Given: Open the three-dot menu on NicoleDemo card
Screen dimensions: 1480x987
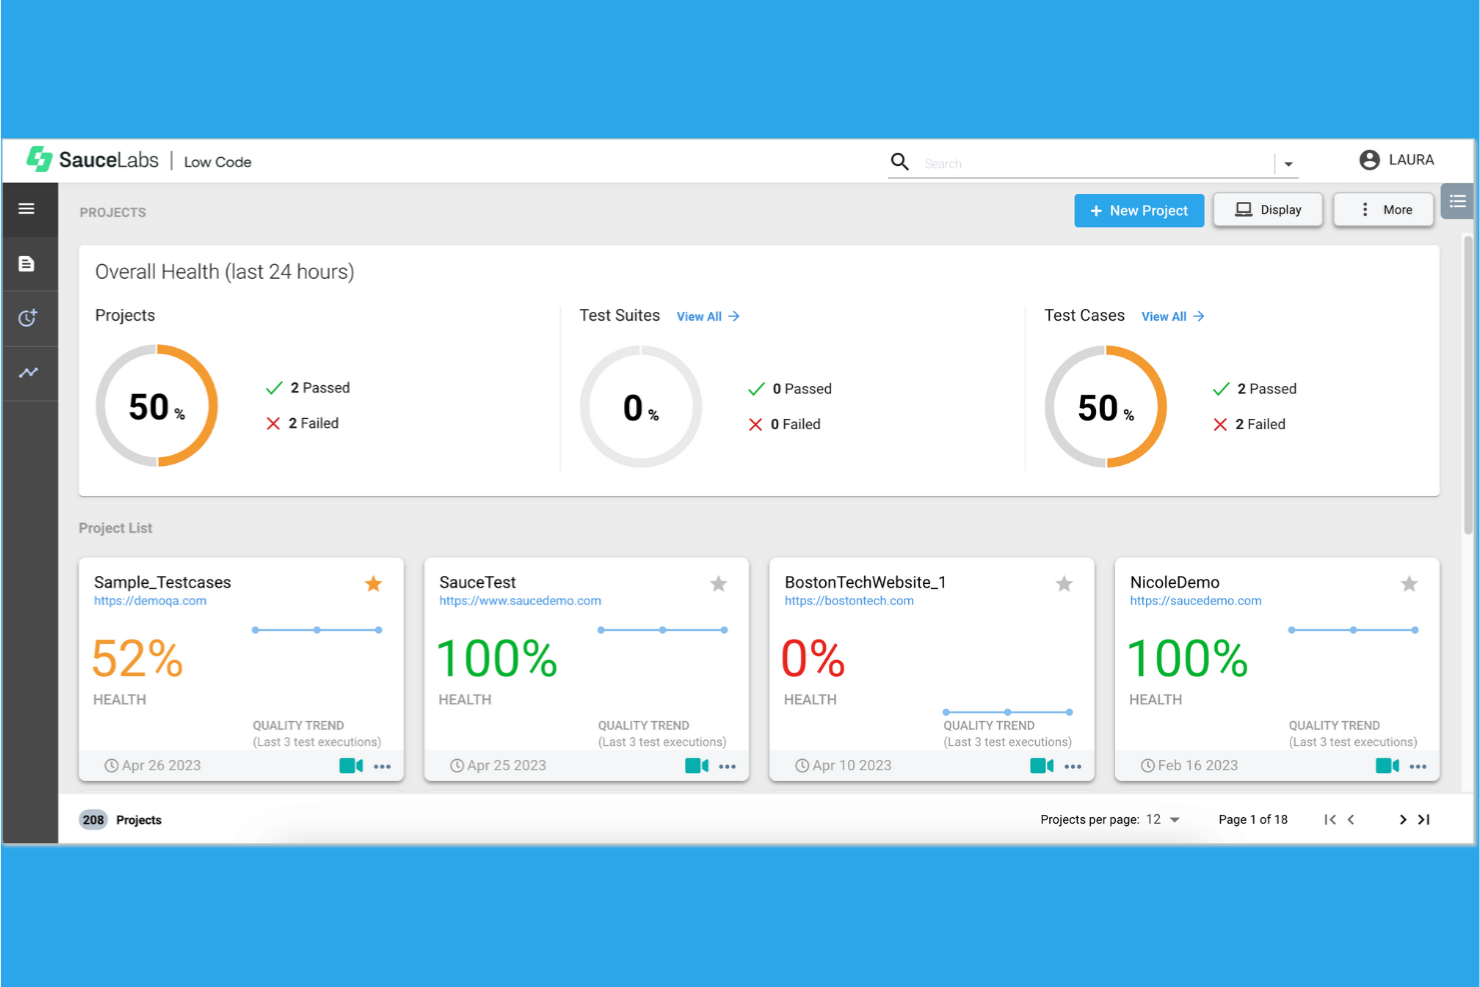Looking at the screenshot, I should (1418, 766).
